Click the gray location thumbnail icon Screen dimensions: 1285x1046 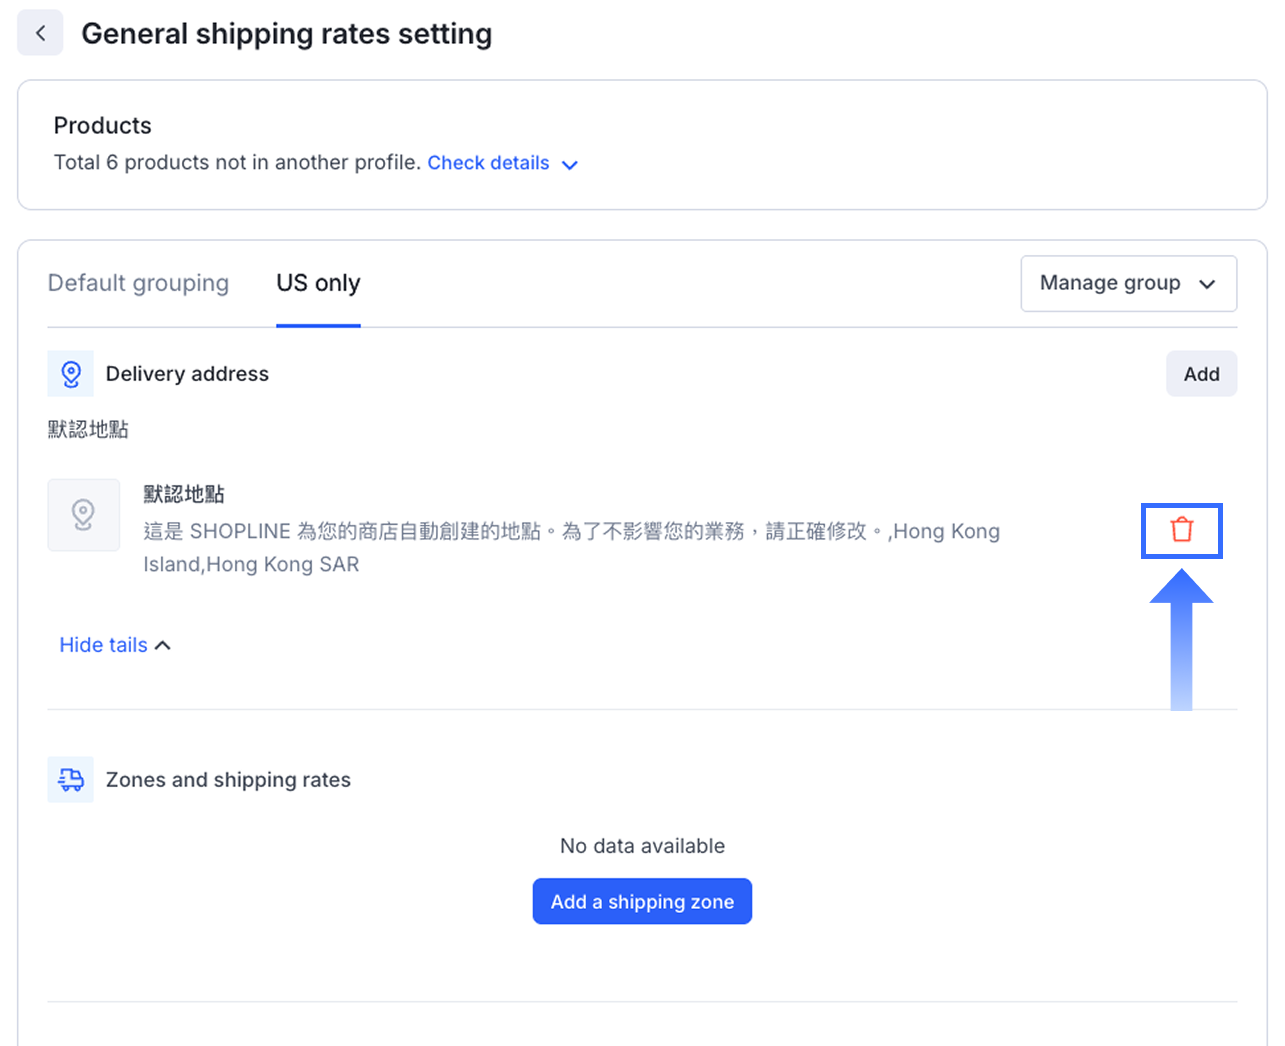coord(84,515)
